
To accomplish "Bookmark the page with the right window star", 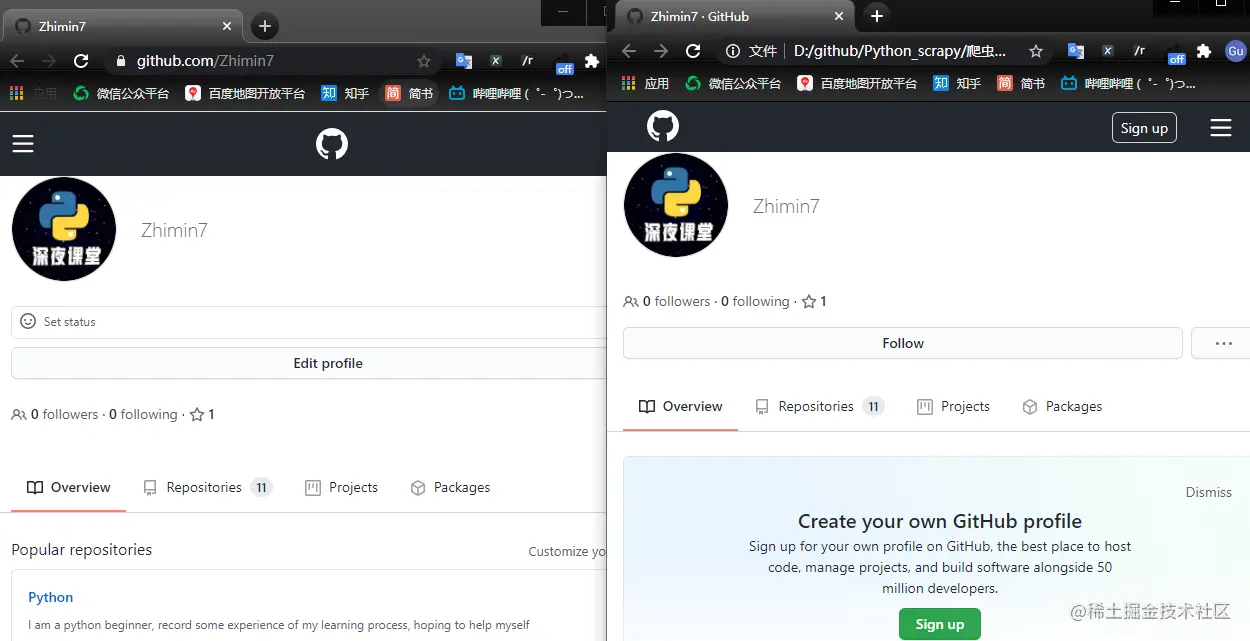I will (x=1036, y=51).
